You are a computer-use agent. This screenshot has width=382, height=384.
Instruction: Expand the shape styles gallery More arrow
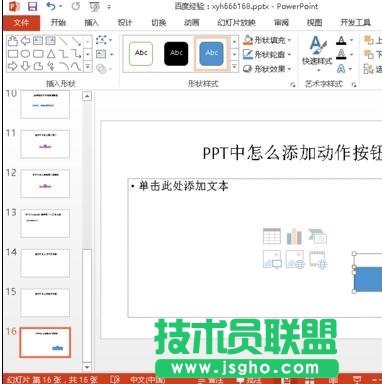[234, 67]
